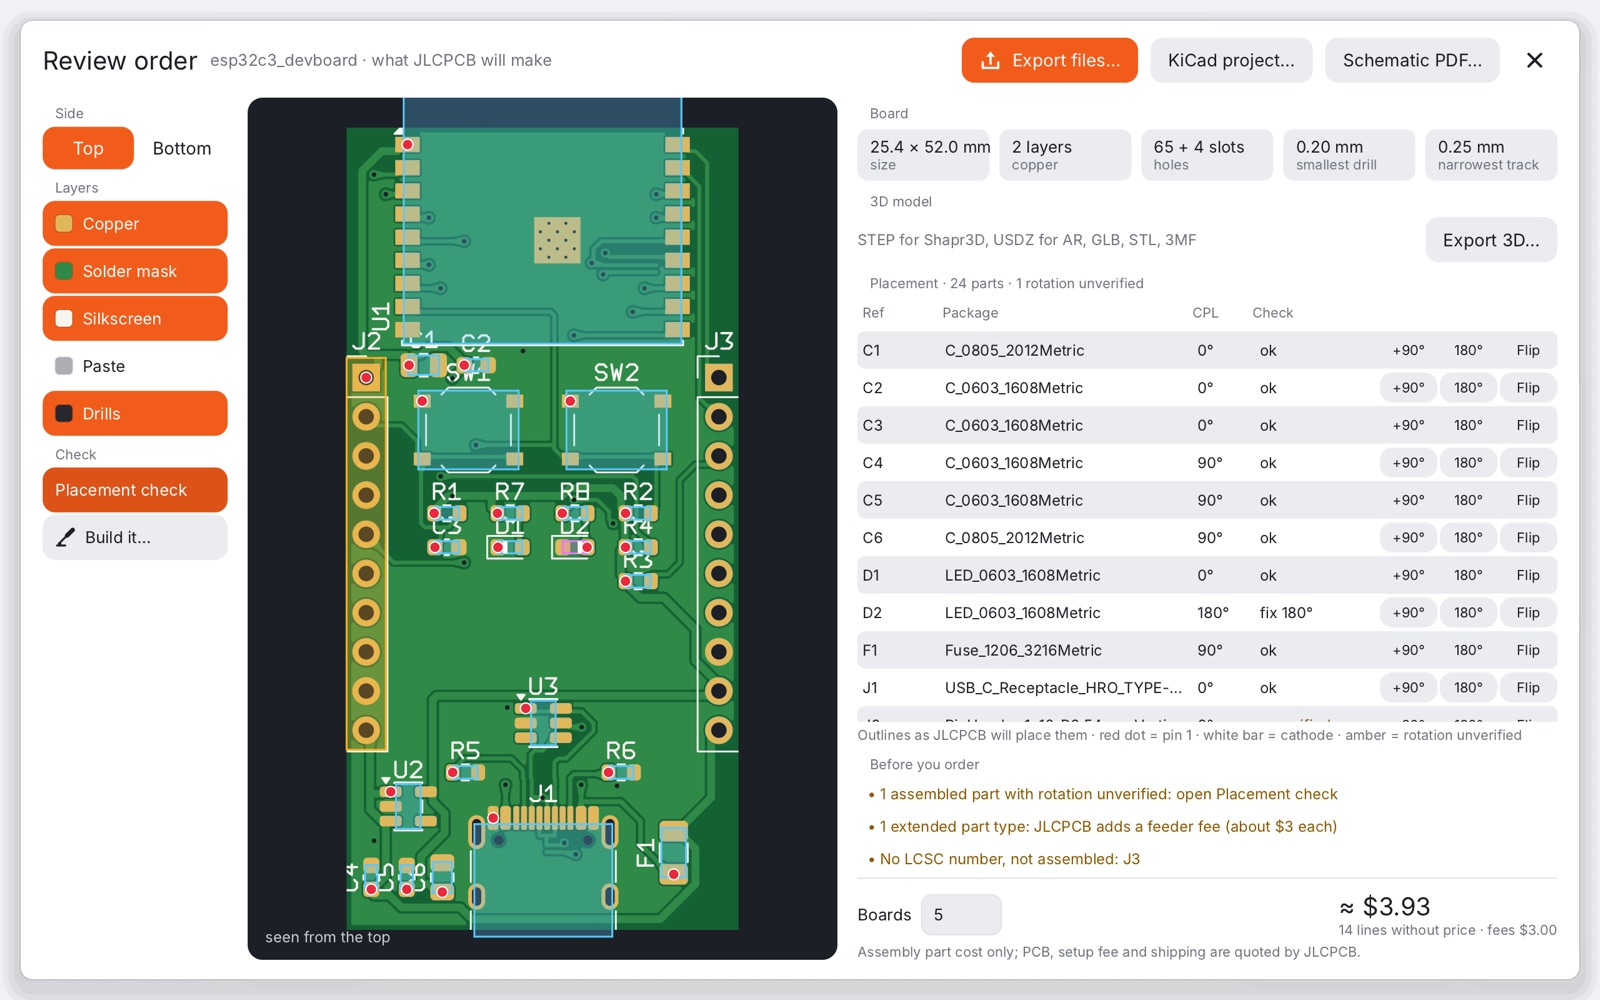1600x1000 pixels.
Task: Click the F1 fuse on the board preview
Action: 673,852
